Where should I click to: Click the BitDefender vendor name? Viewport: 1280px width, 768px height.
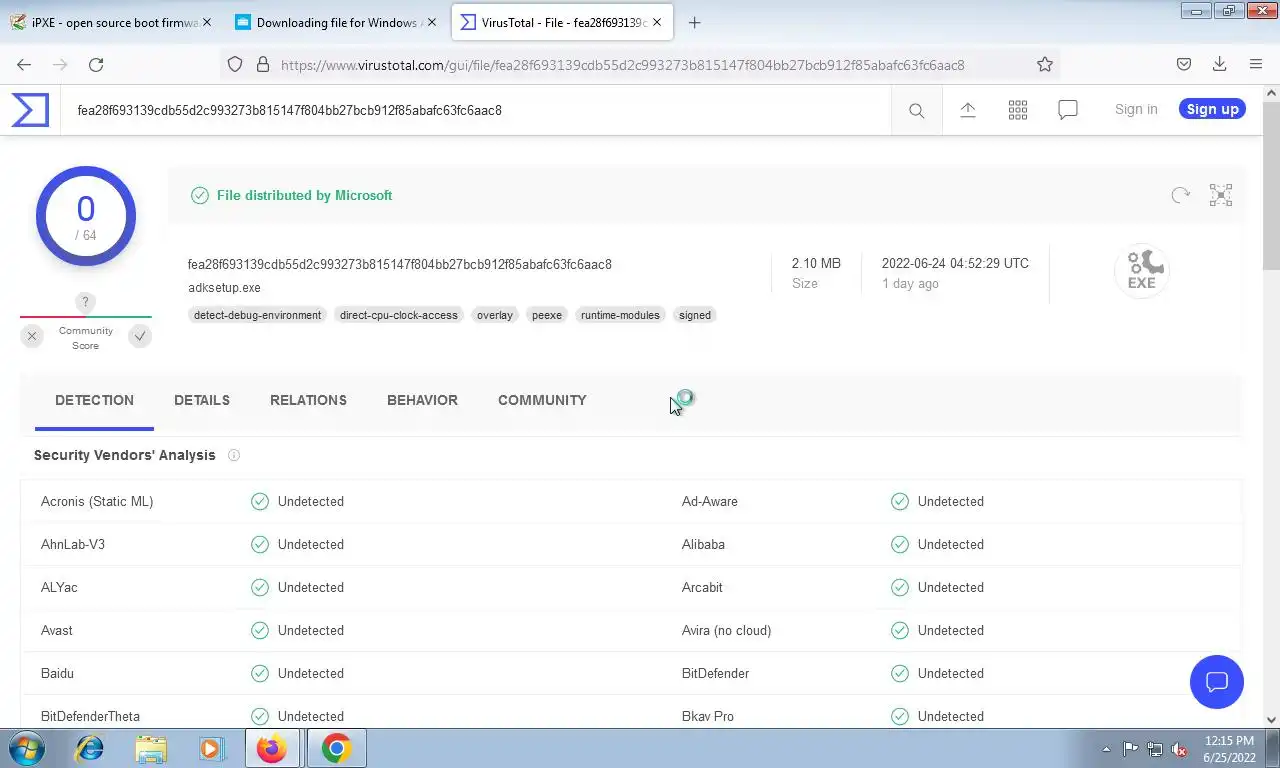tap(715, 673)
